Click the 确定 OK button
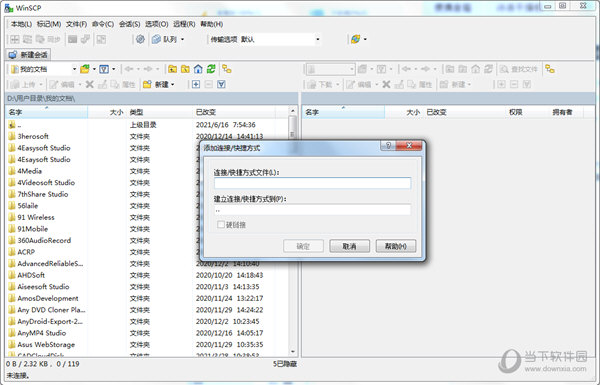 pyautogui.click(x=303, y=246)
